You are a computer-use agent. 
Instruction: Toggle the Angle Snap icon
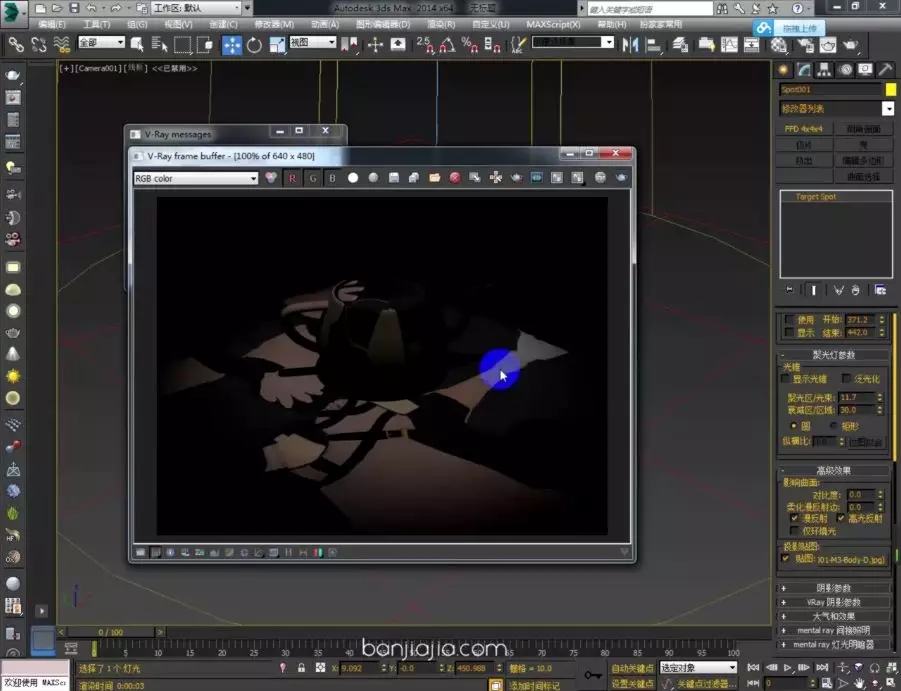pos(447,44)
